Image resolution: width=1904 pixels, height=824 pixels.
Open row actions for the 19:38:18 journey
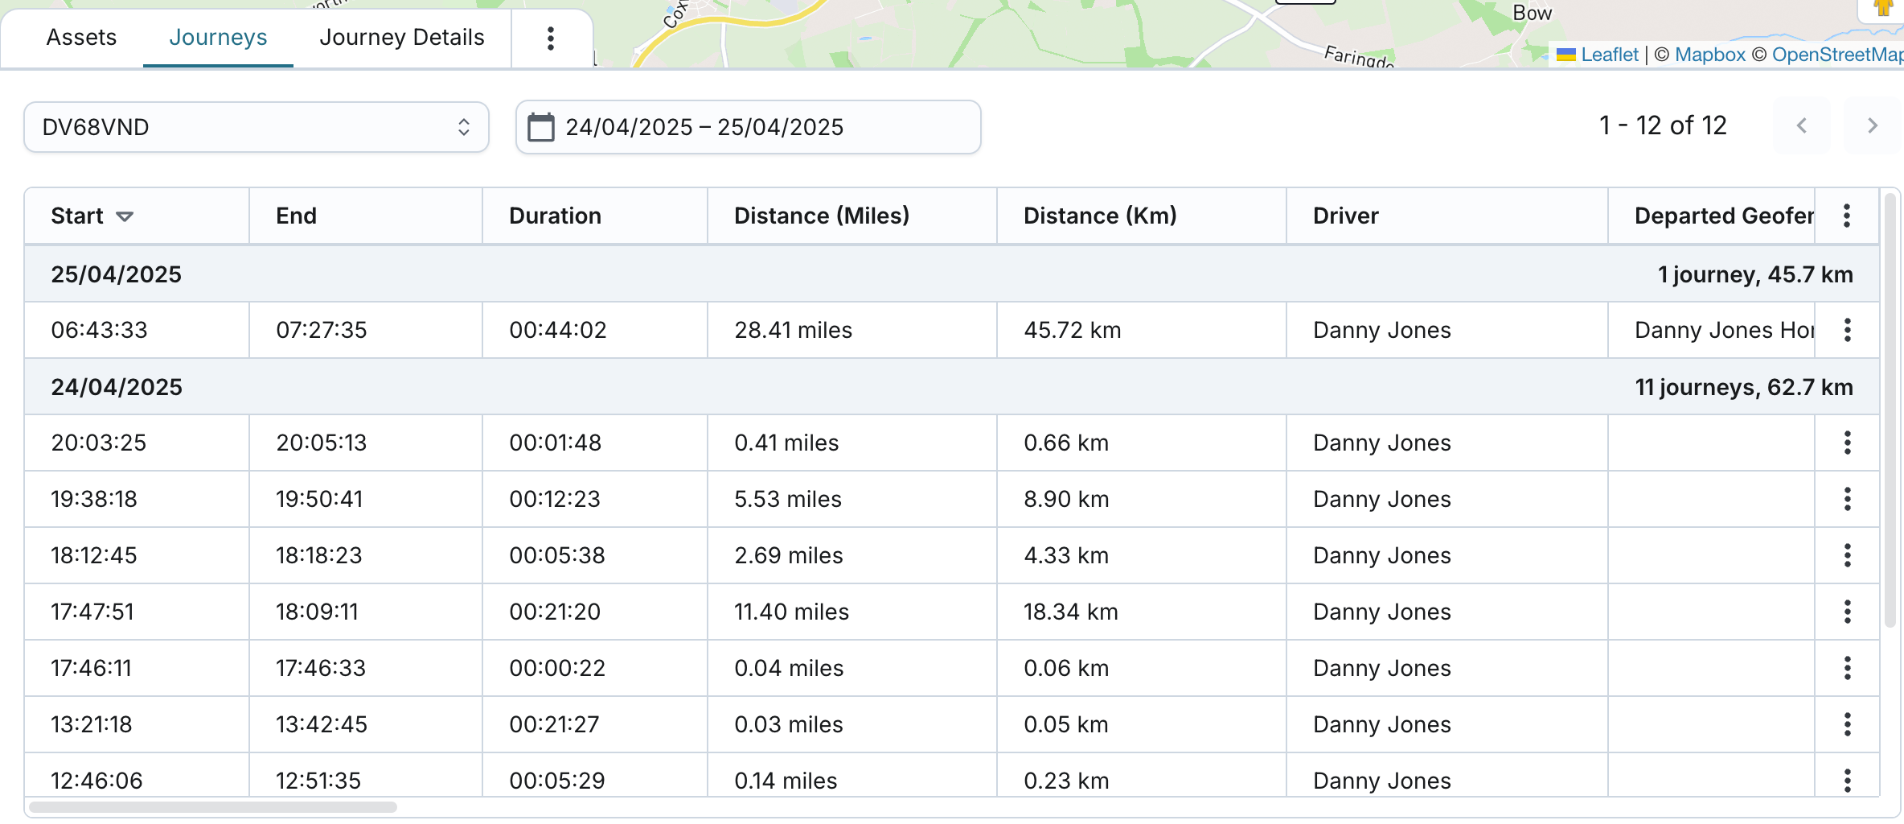tap(1846, 499)
